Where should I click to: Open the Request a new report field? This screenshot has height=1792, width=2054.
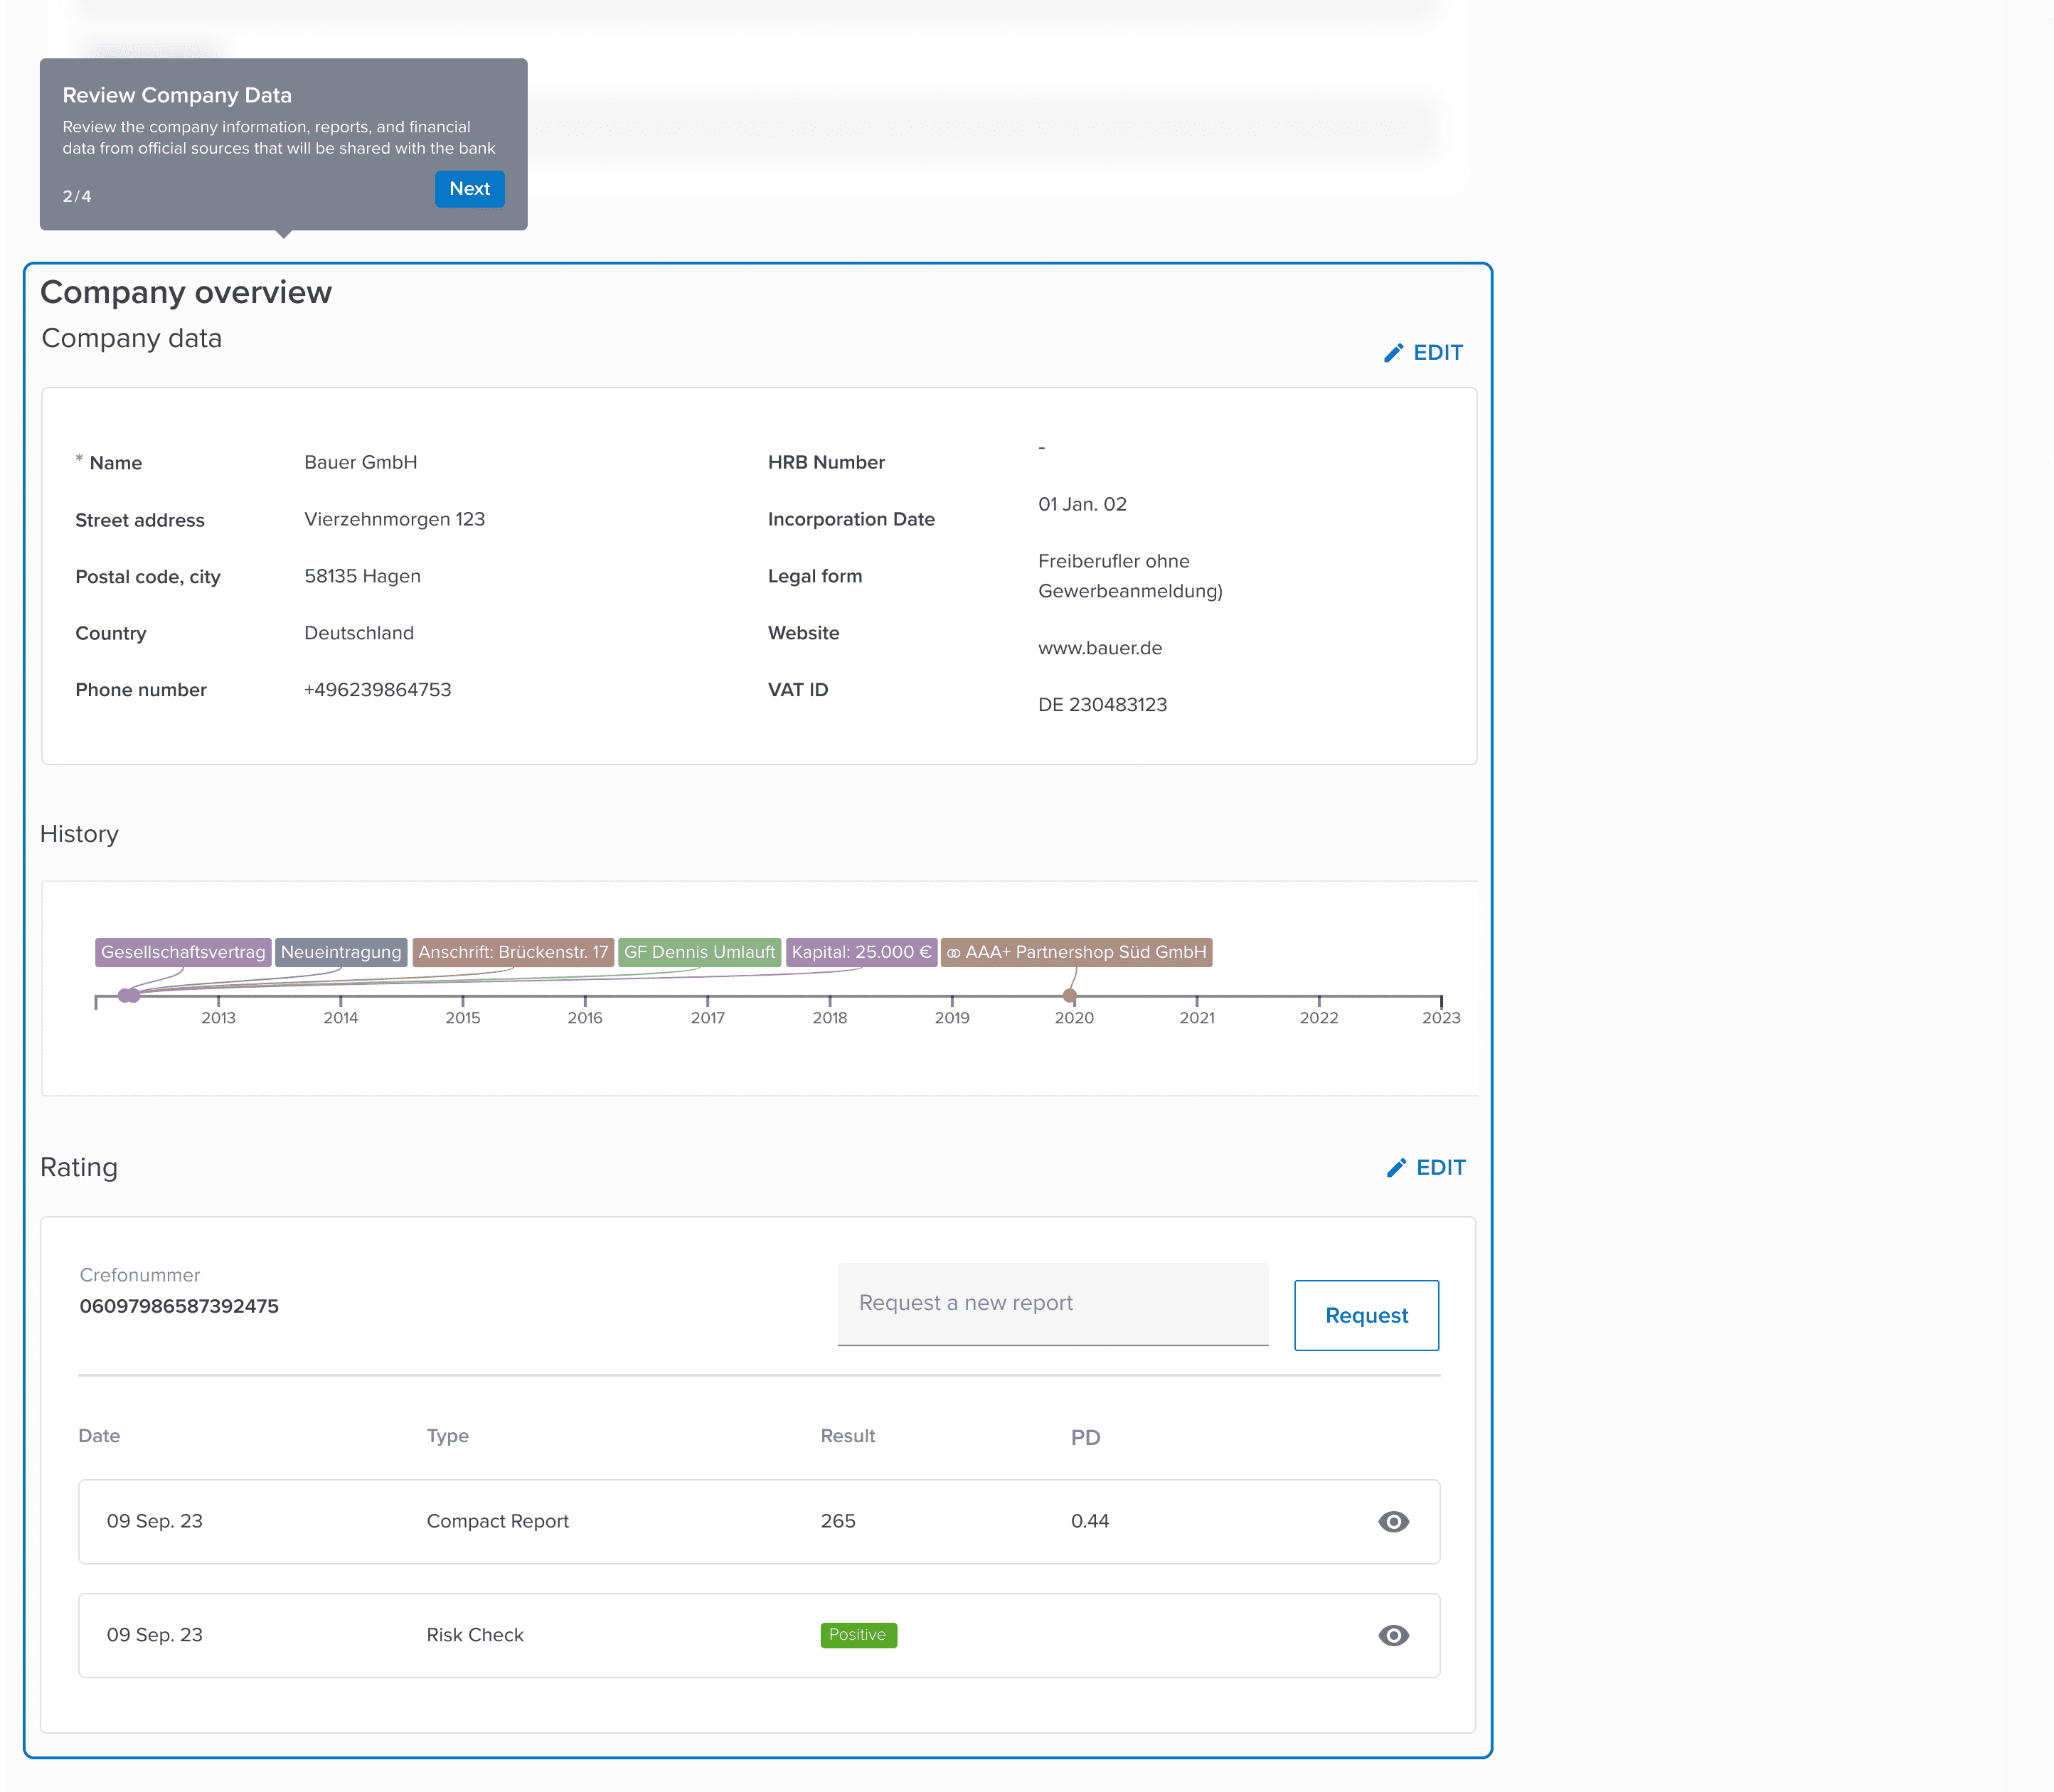tap(1052, 1303)
